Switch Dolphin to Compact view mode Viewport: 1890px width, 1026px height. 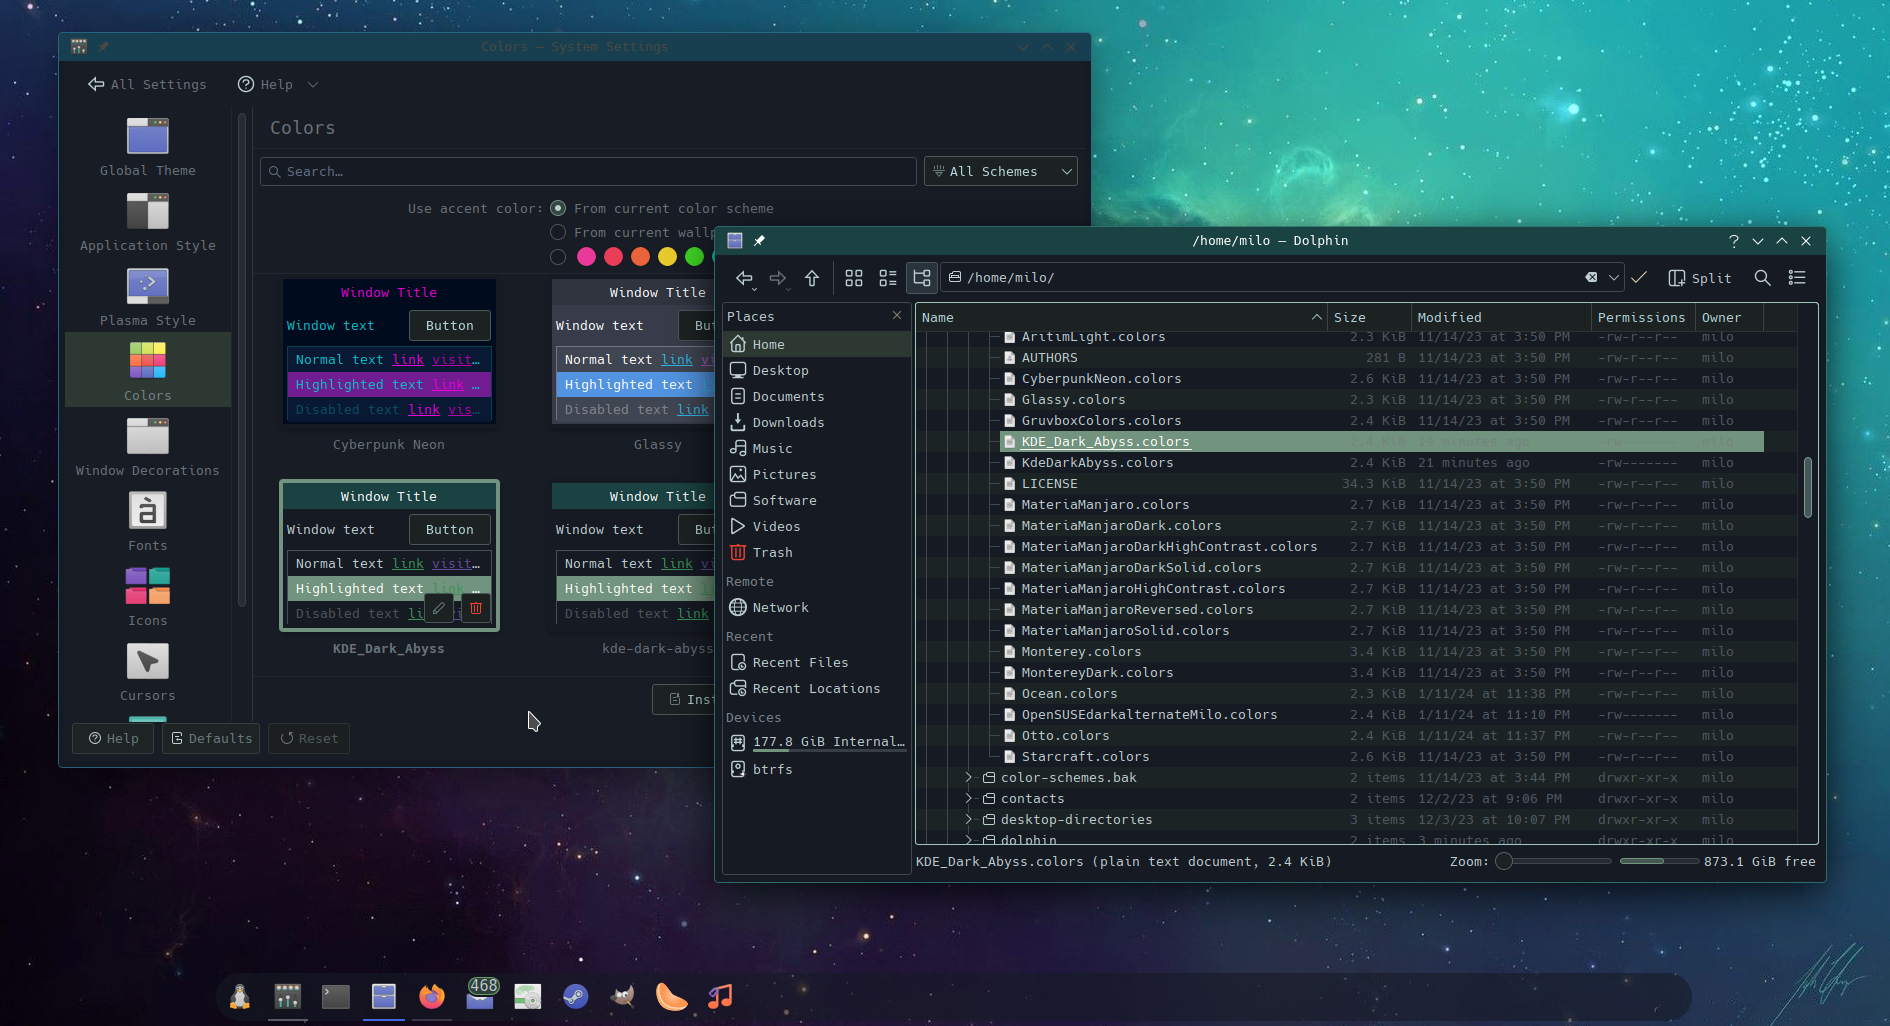coord(888,278)
